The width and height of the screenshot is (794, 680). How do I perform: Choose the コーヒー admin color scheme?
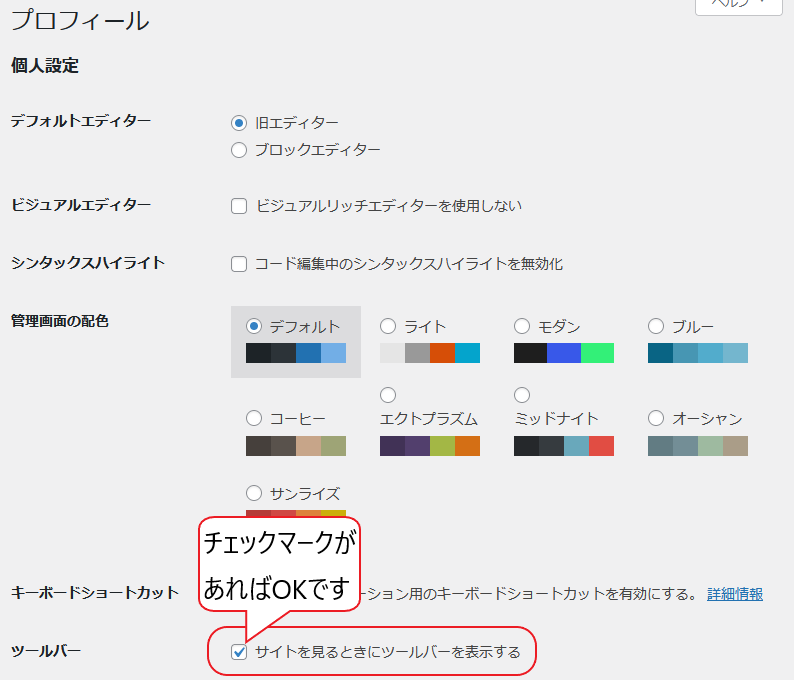[254, 418]
